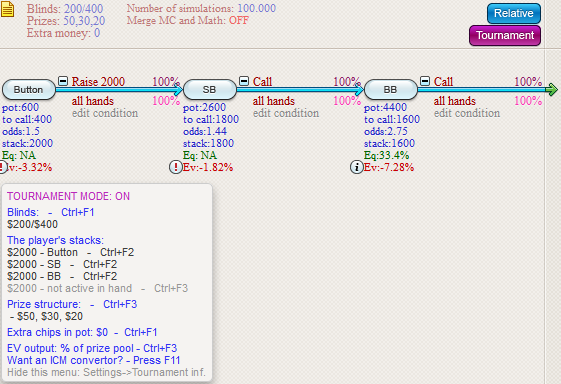561x384 pixels.
Task: Click all hands range under BB Call
Action: coord(455,101)
